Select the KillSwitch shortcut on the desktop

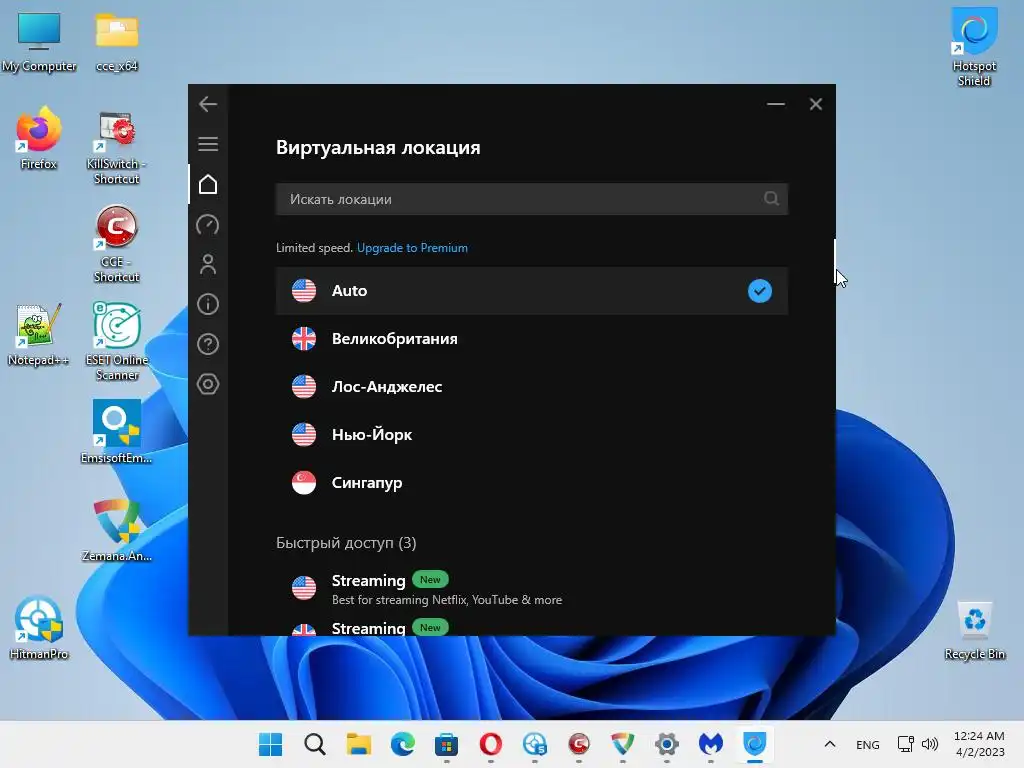tap(116, 147)
